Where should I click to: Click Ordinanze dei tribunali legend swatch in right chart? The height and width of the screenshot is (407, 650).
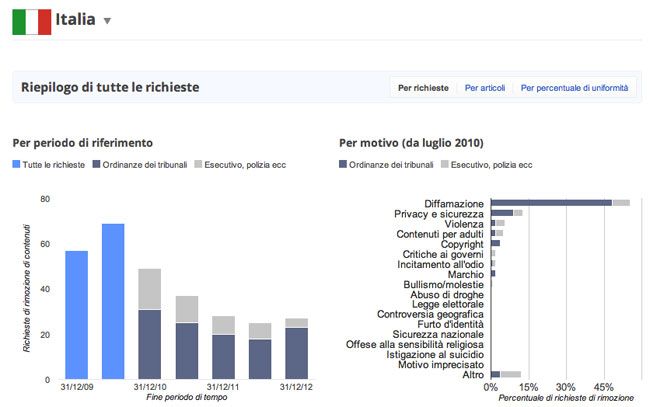tap(345, 164)
